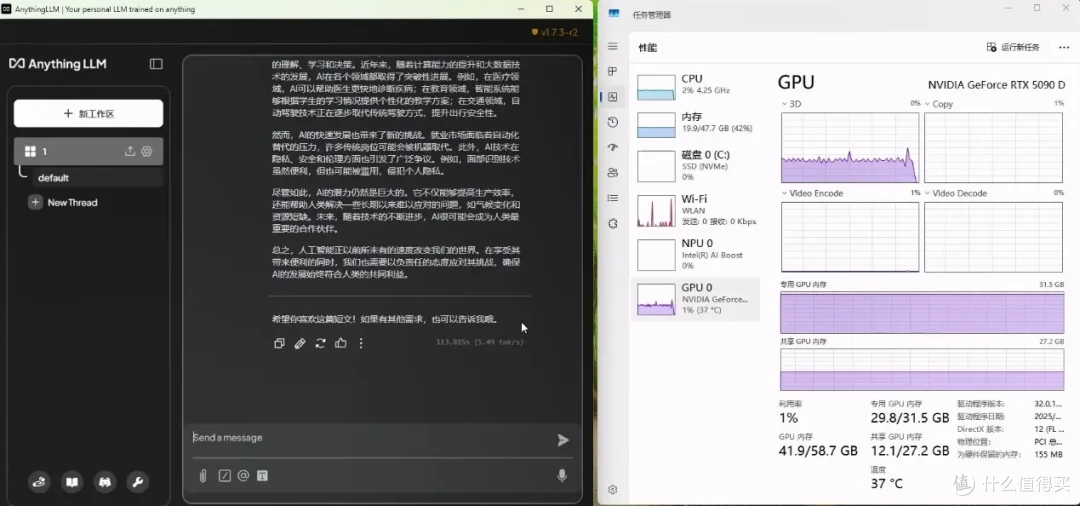The height and width of the screenshot is (506, 1080).
Task: Attach a file with paperclip icon
Action: (202, 476)
